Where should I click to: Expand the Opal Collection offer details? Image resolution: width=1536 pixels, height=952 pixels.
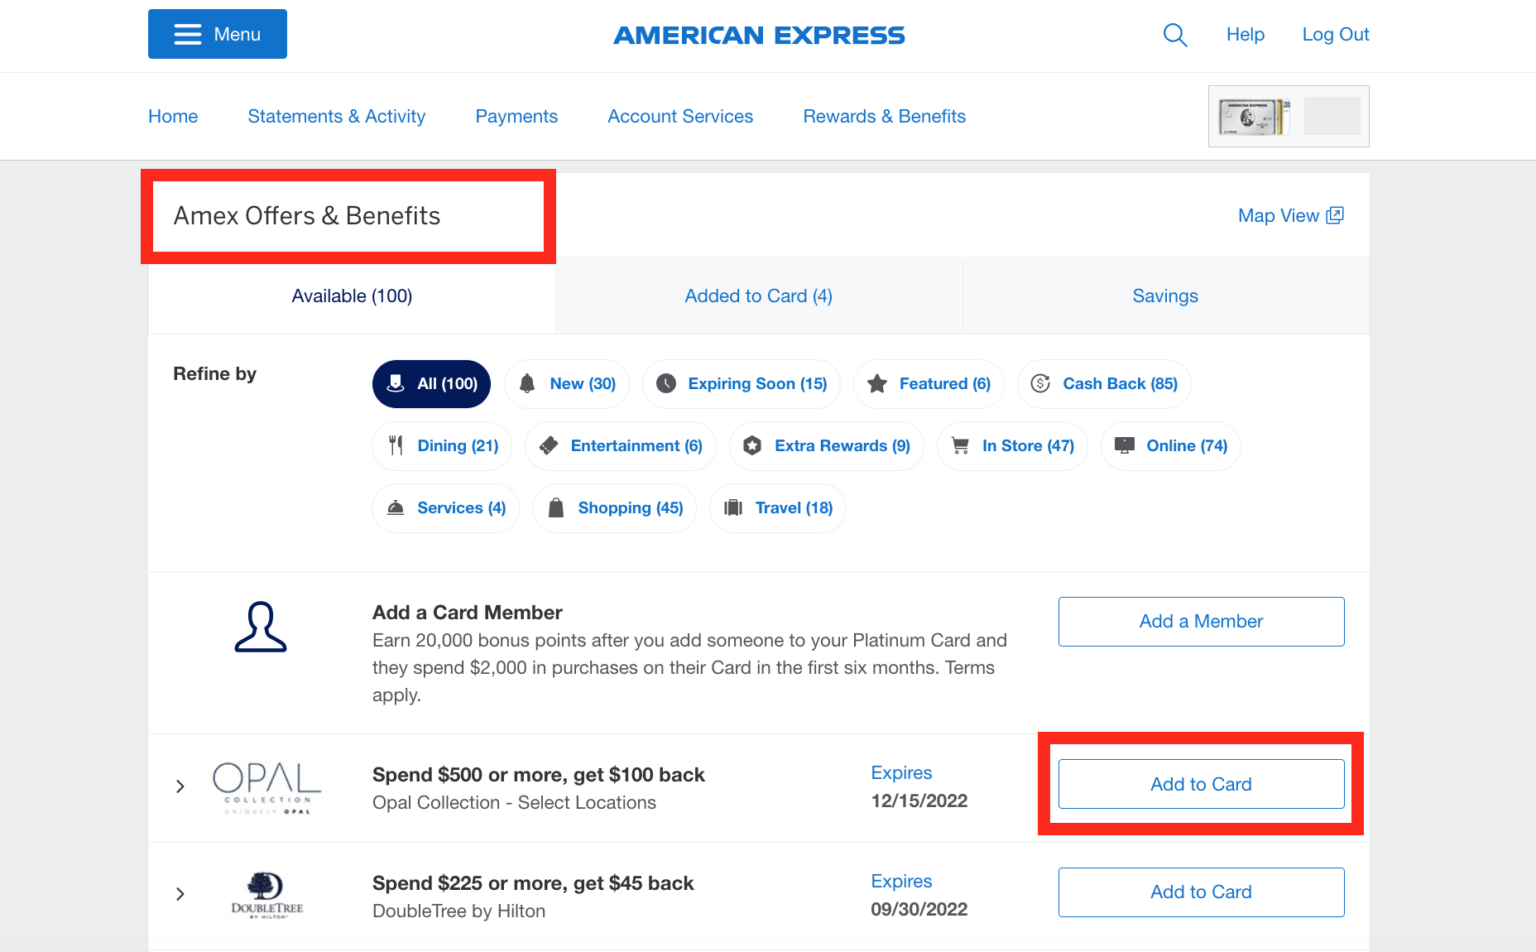click(180, 787)
